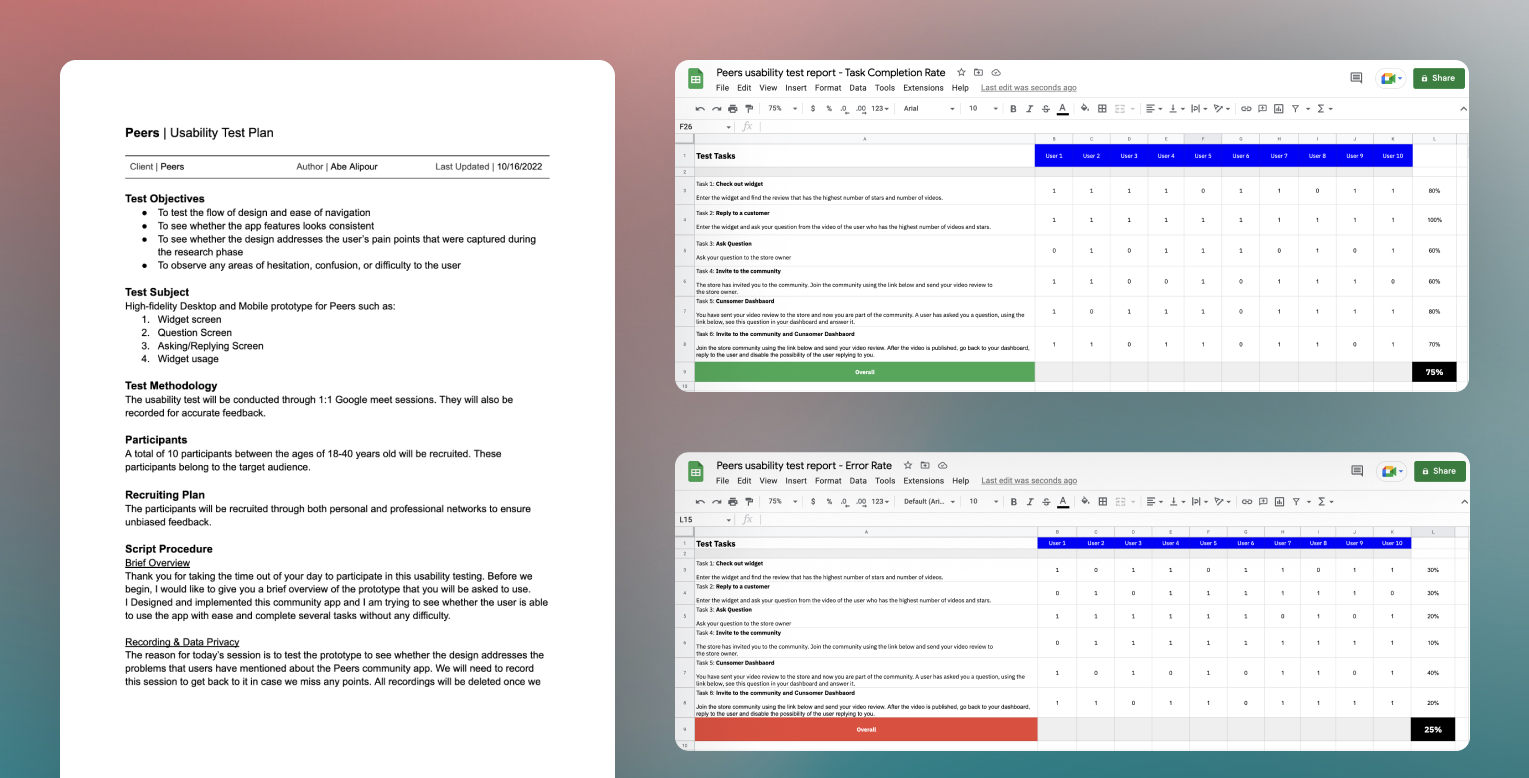Screen dimensions: 1529x778
Task: Toggle Strikethrough in Error Rate sheet
Action: [x=1046, y=501]
